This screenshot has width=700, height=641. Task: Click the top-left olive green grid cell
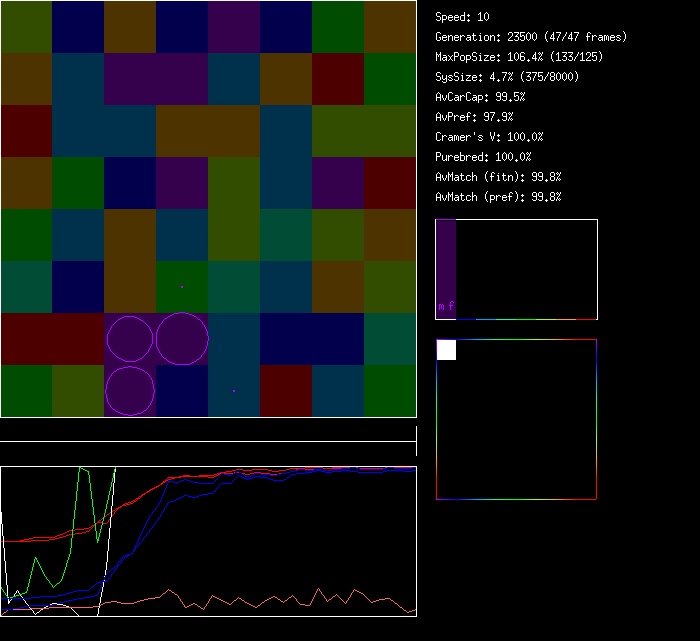26,26
